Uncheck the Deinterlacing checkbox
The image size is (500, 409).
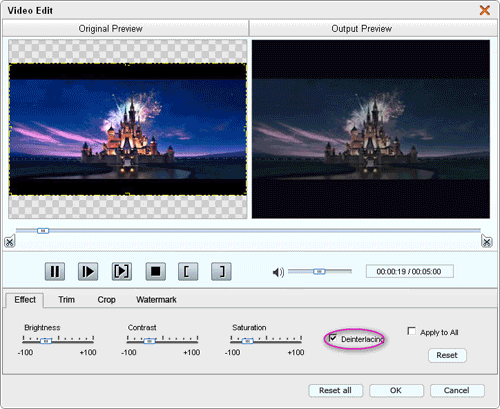333,338
